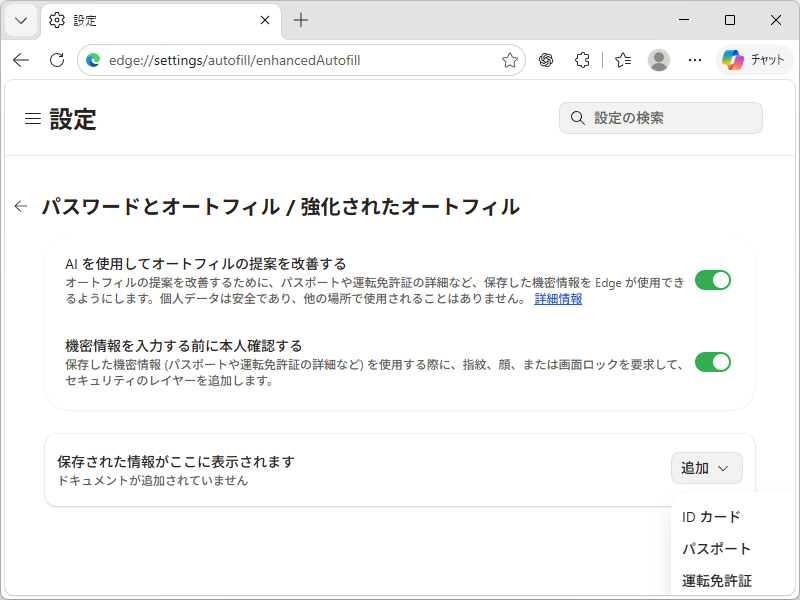Open Copilot チャット button

point(754,60)
